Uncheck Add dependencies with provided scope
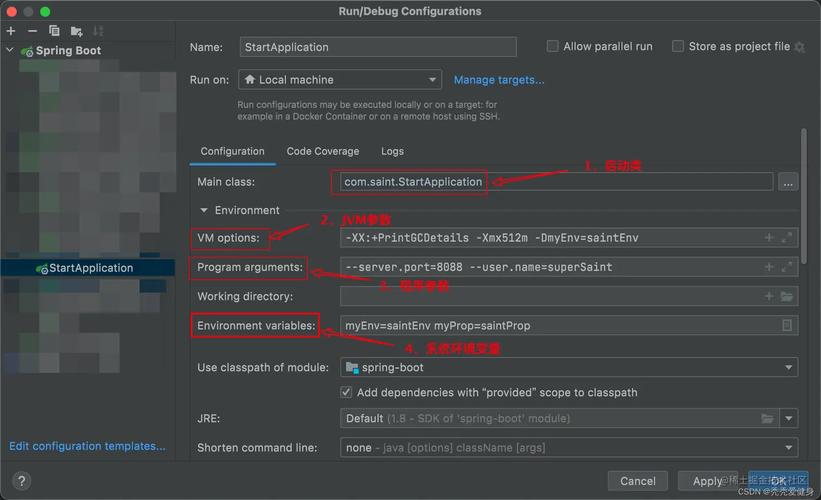Screen dimensions: 821x500 [x=346, y=392]
